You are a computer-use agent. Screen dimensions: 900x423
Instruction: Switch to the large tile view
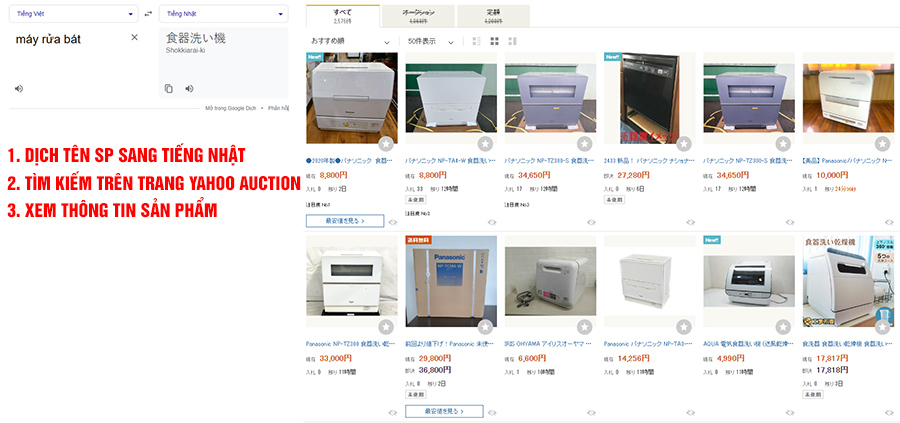[513, 41]
